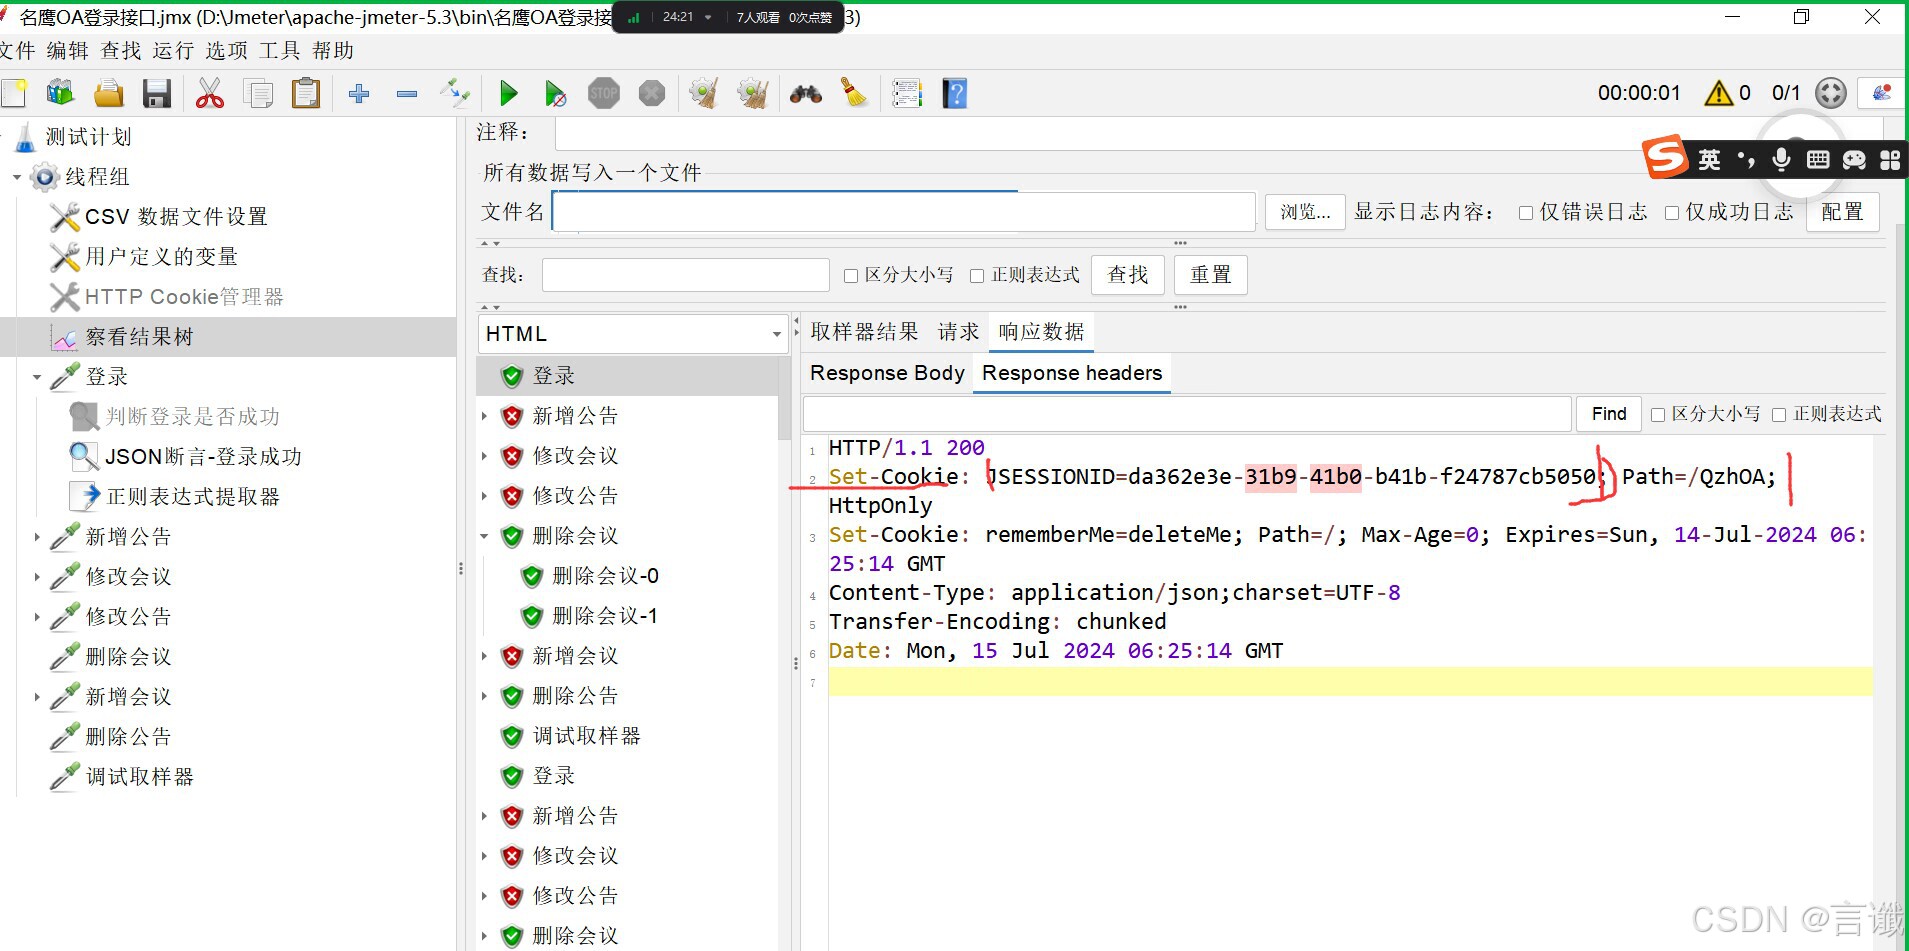The image size is (1909, 951).
Task: Click the 重置 button
Action: [1211, 275]
